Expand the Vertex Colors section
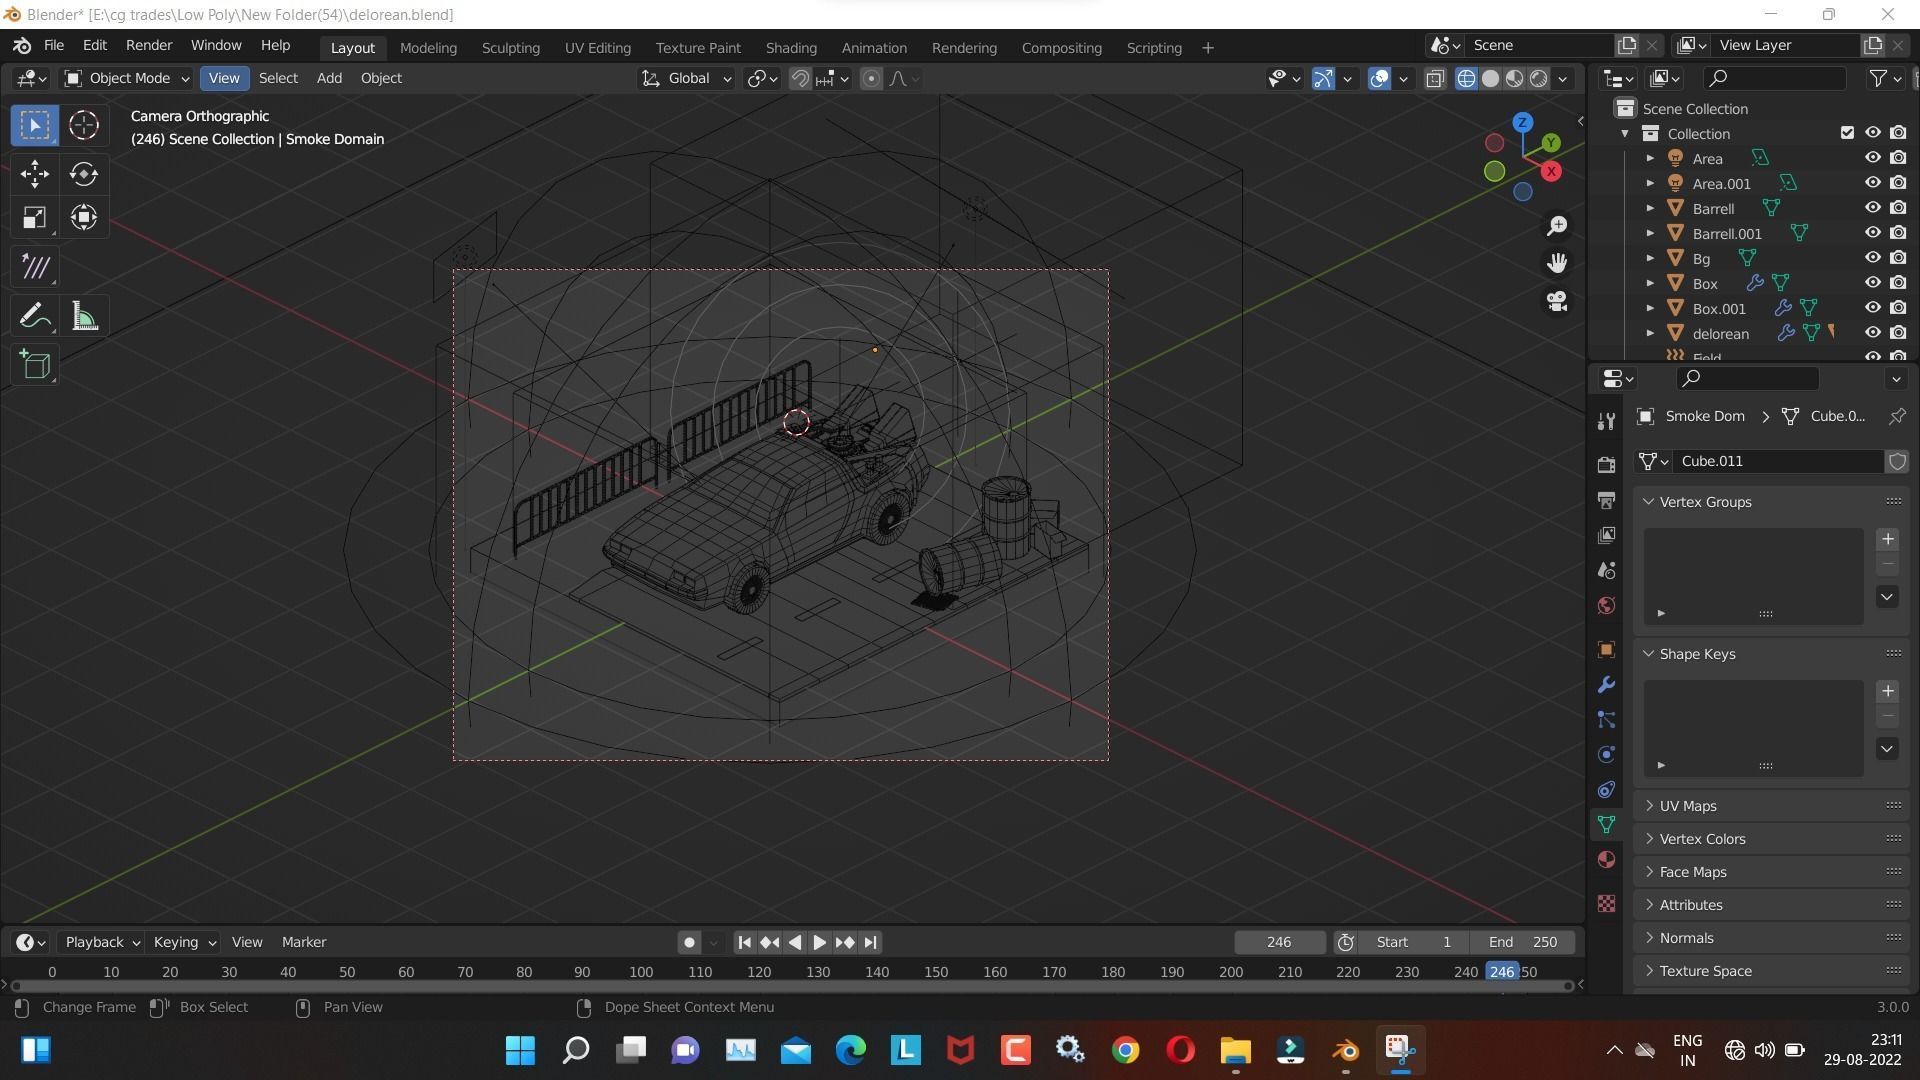 1702,838
